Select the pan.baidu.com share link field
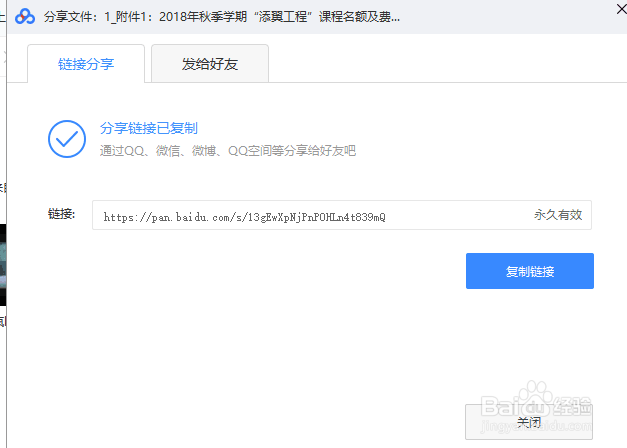The height and width of the screenshot is (448, 627). (342, 215)
